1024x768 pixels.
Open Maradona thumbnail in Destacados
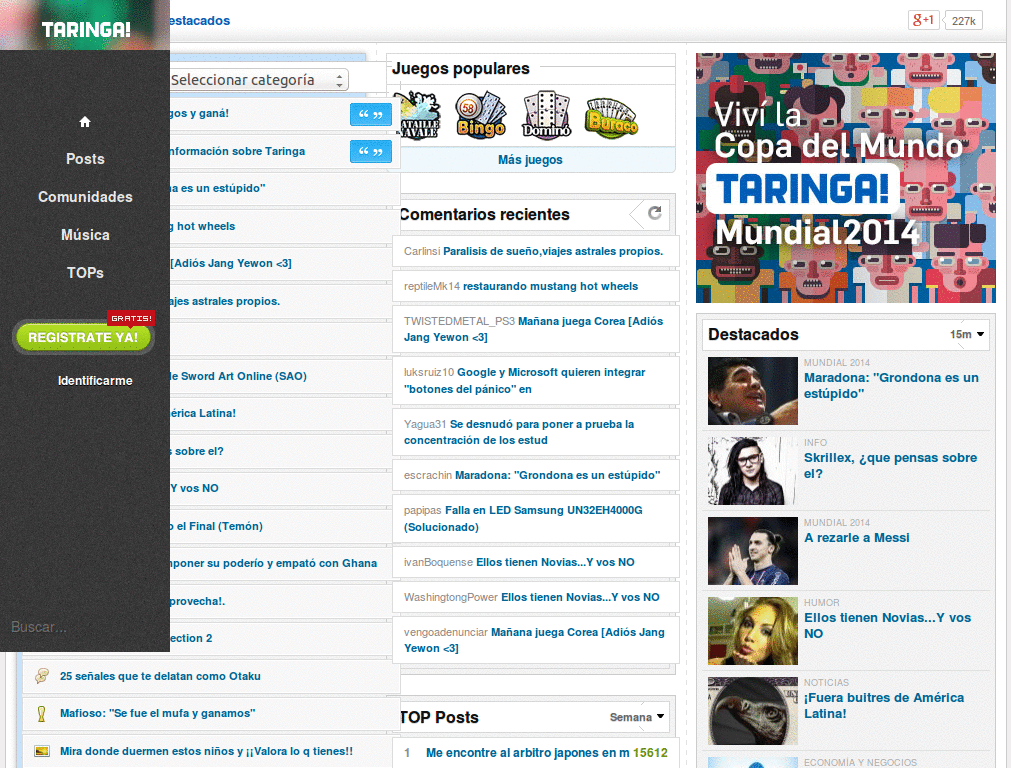point(753,391)
